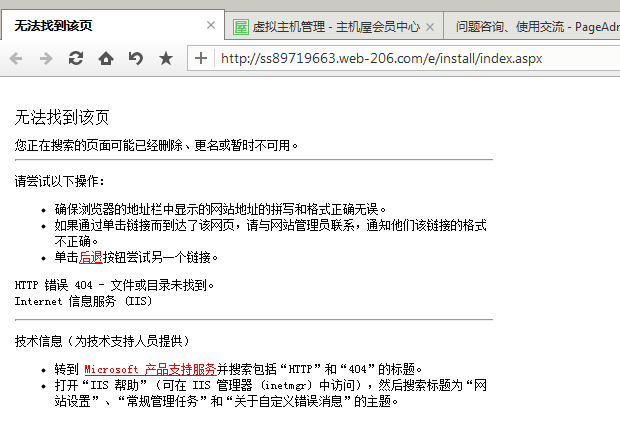Click the green favicon on 虚拟主机管理 tab

tap(240, 27)
